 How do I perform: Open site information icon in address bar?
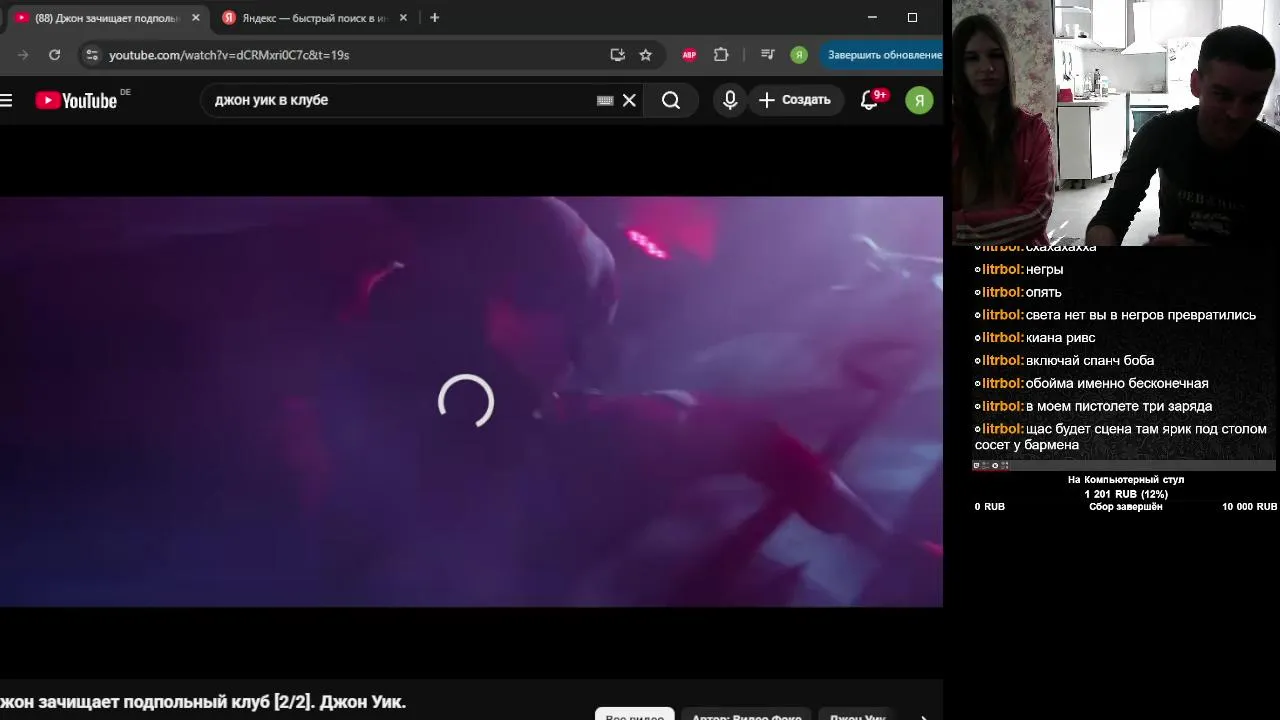92,55
